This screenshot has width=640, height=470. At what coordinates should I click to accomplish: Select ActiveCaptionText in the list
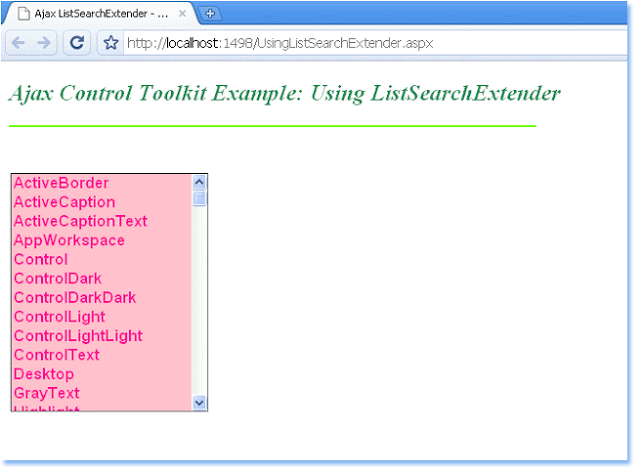click(x=102, y=221)
